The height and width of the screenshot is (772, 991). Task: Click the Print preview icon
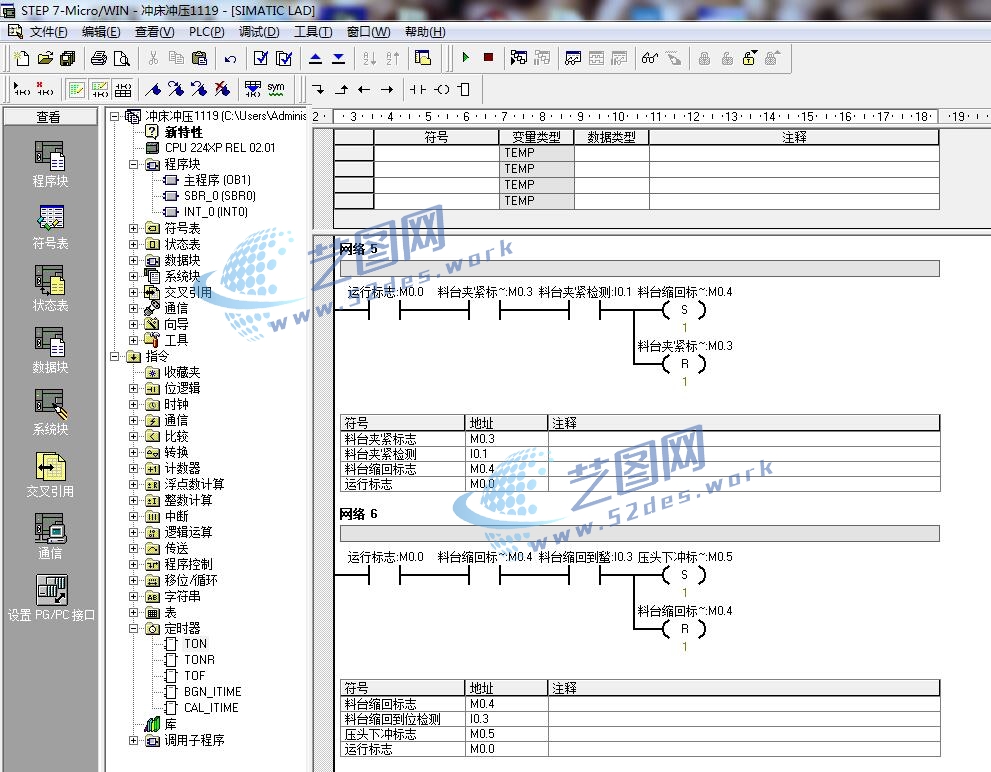(x=121, y=58)
